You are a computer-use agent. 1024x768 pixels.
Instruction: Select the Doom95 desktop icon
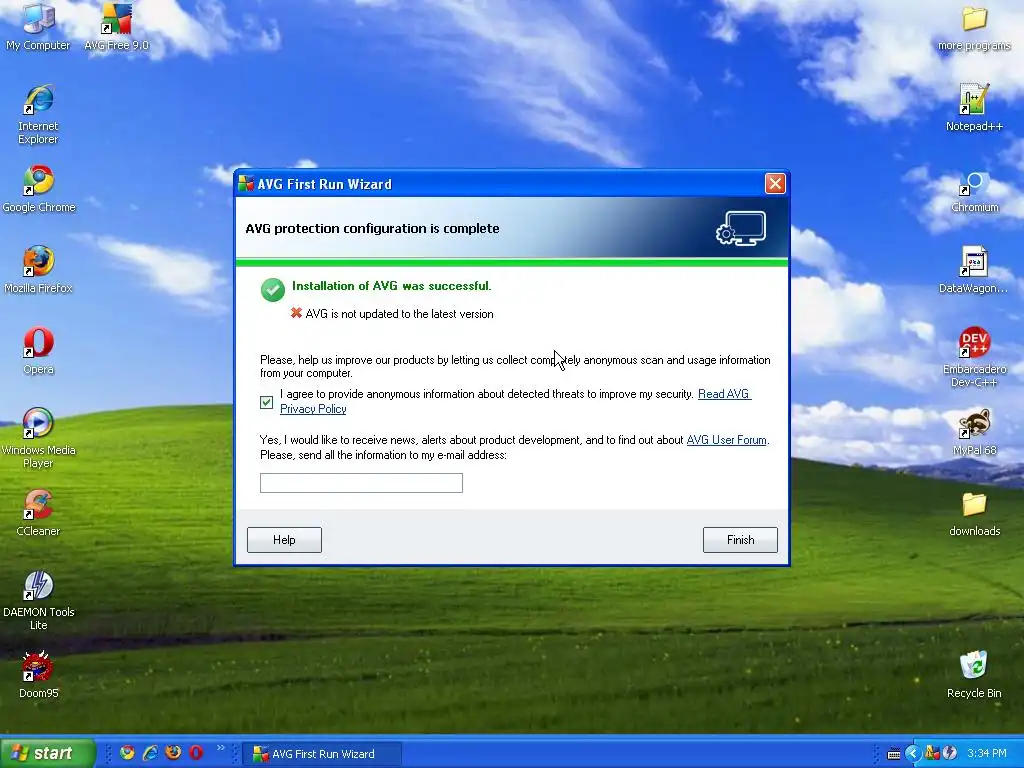[38, 675]
